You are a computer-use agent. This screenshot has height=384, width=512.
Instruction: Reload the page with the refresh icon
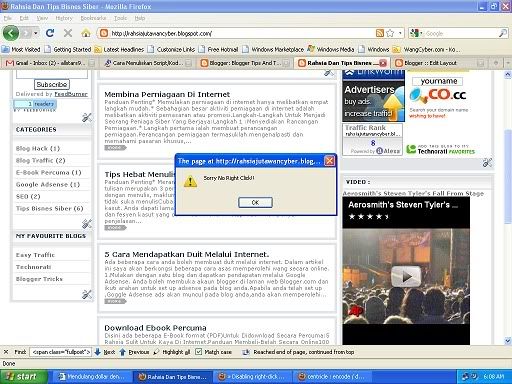(x=50, y=33)
